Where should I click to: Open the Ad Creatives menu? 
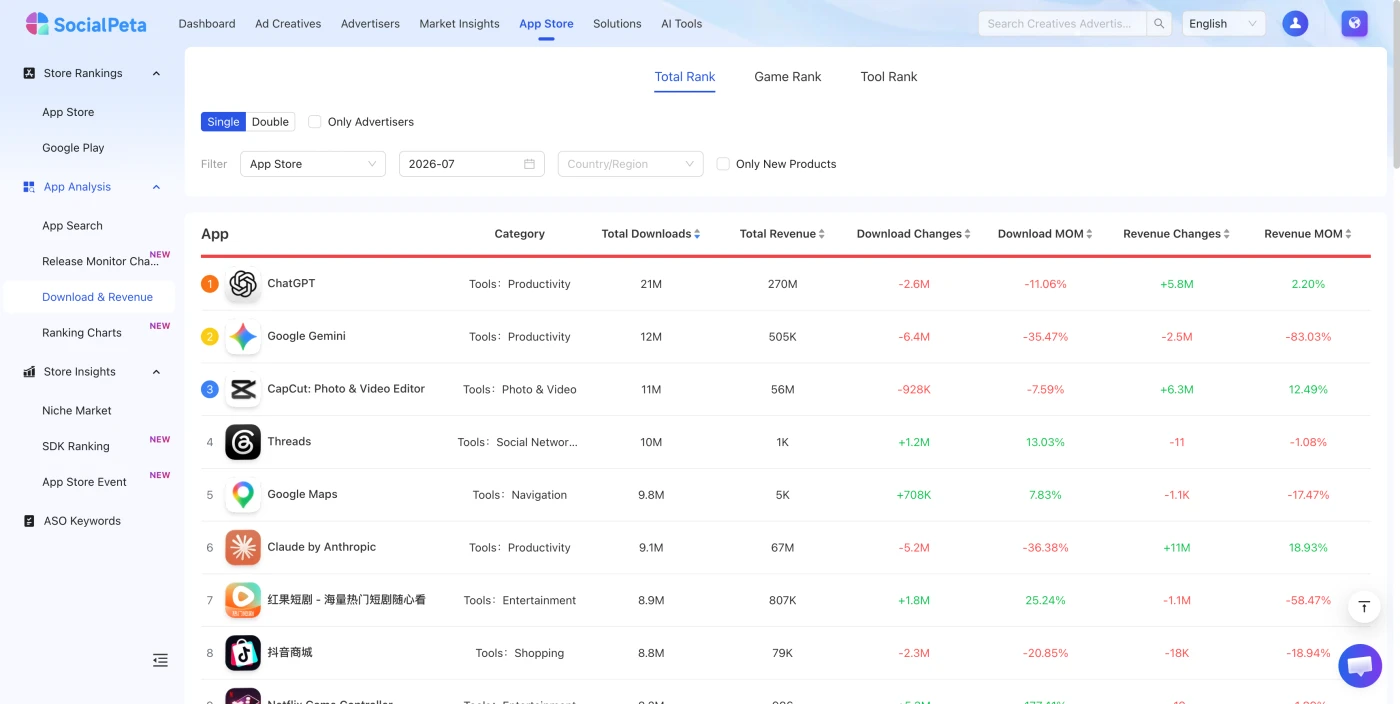tap(288, 24)
